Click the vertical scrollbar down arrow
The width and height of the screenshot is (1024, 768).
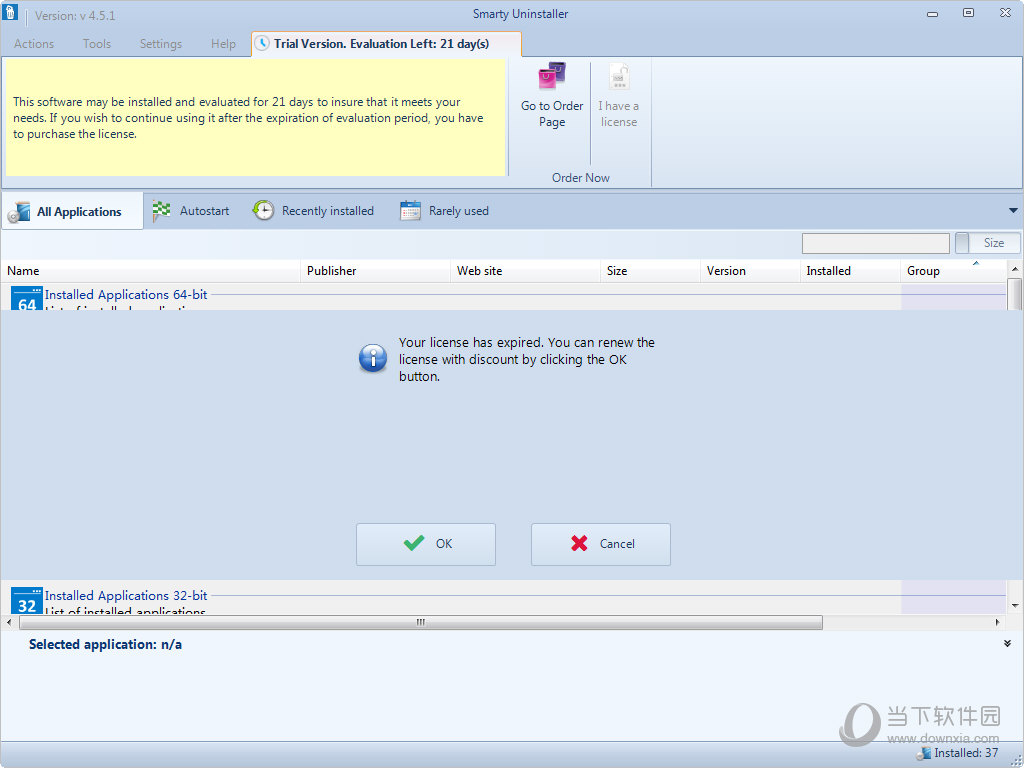click(x=1014, y=605)
